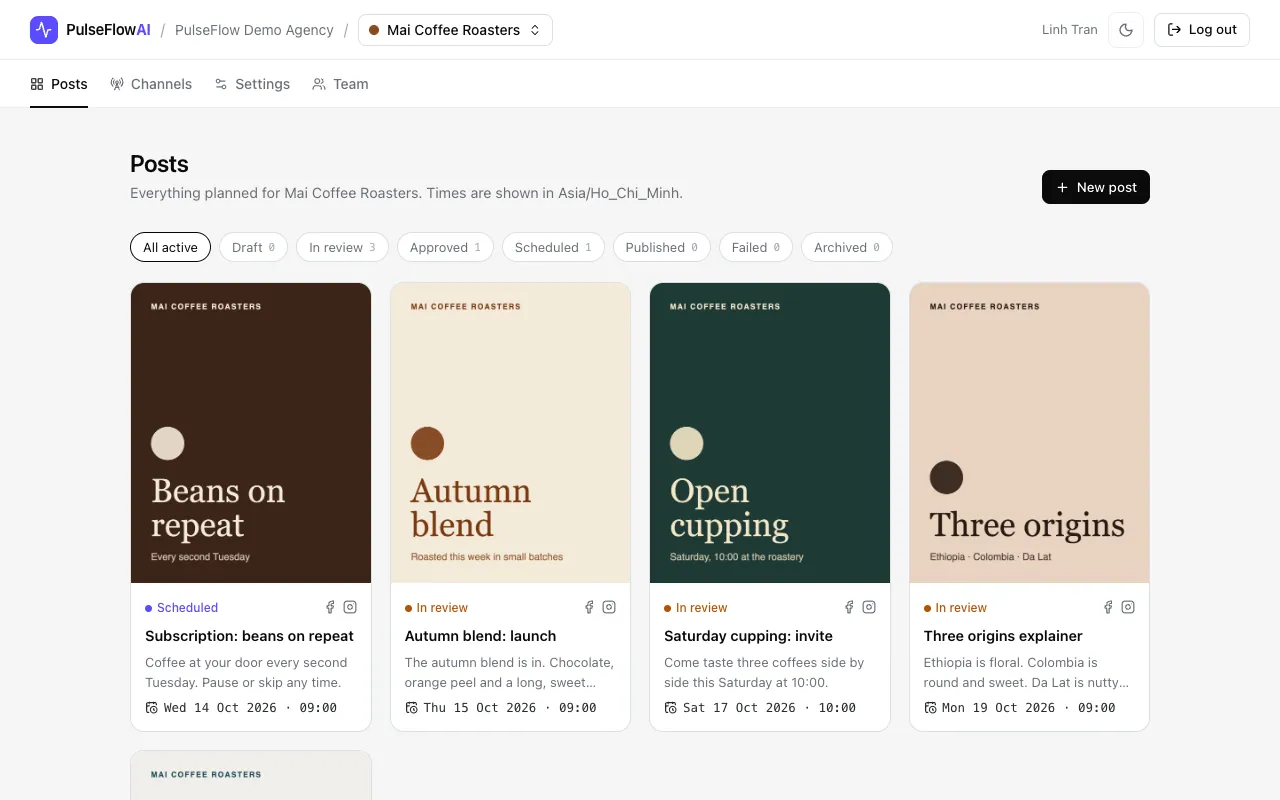1280x800 pixels.
Task: Filter posts by Failed
Action: 756,247
